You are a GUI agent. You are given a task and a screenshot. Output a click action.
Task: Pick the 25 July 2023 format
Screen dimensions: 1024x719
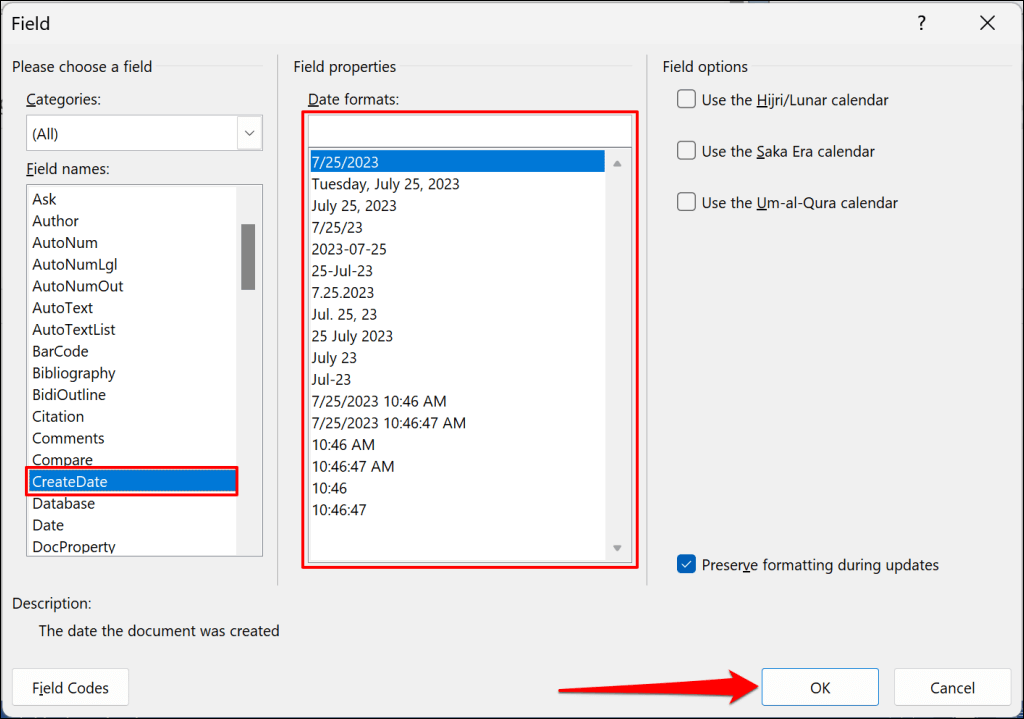[352, 336]
